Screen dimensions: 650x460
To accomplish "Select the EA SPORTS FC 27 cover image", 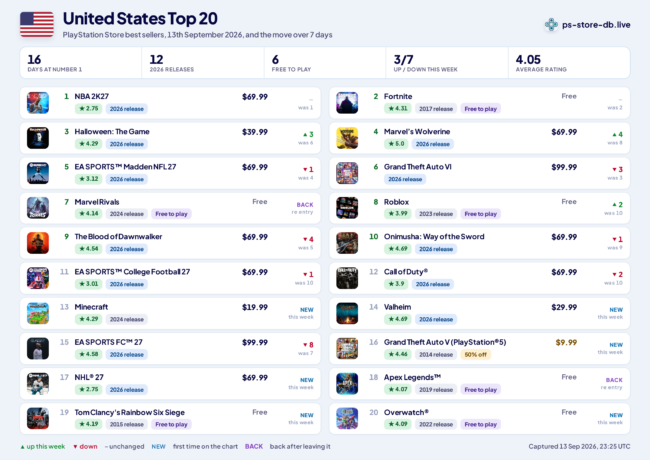I will pos(38,349).
